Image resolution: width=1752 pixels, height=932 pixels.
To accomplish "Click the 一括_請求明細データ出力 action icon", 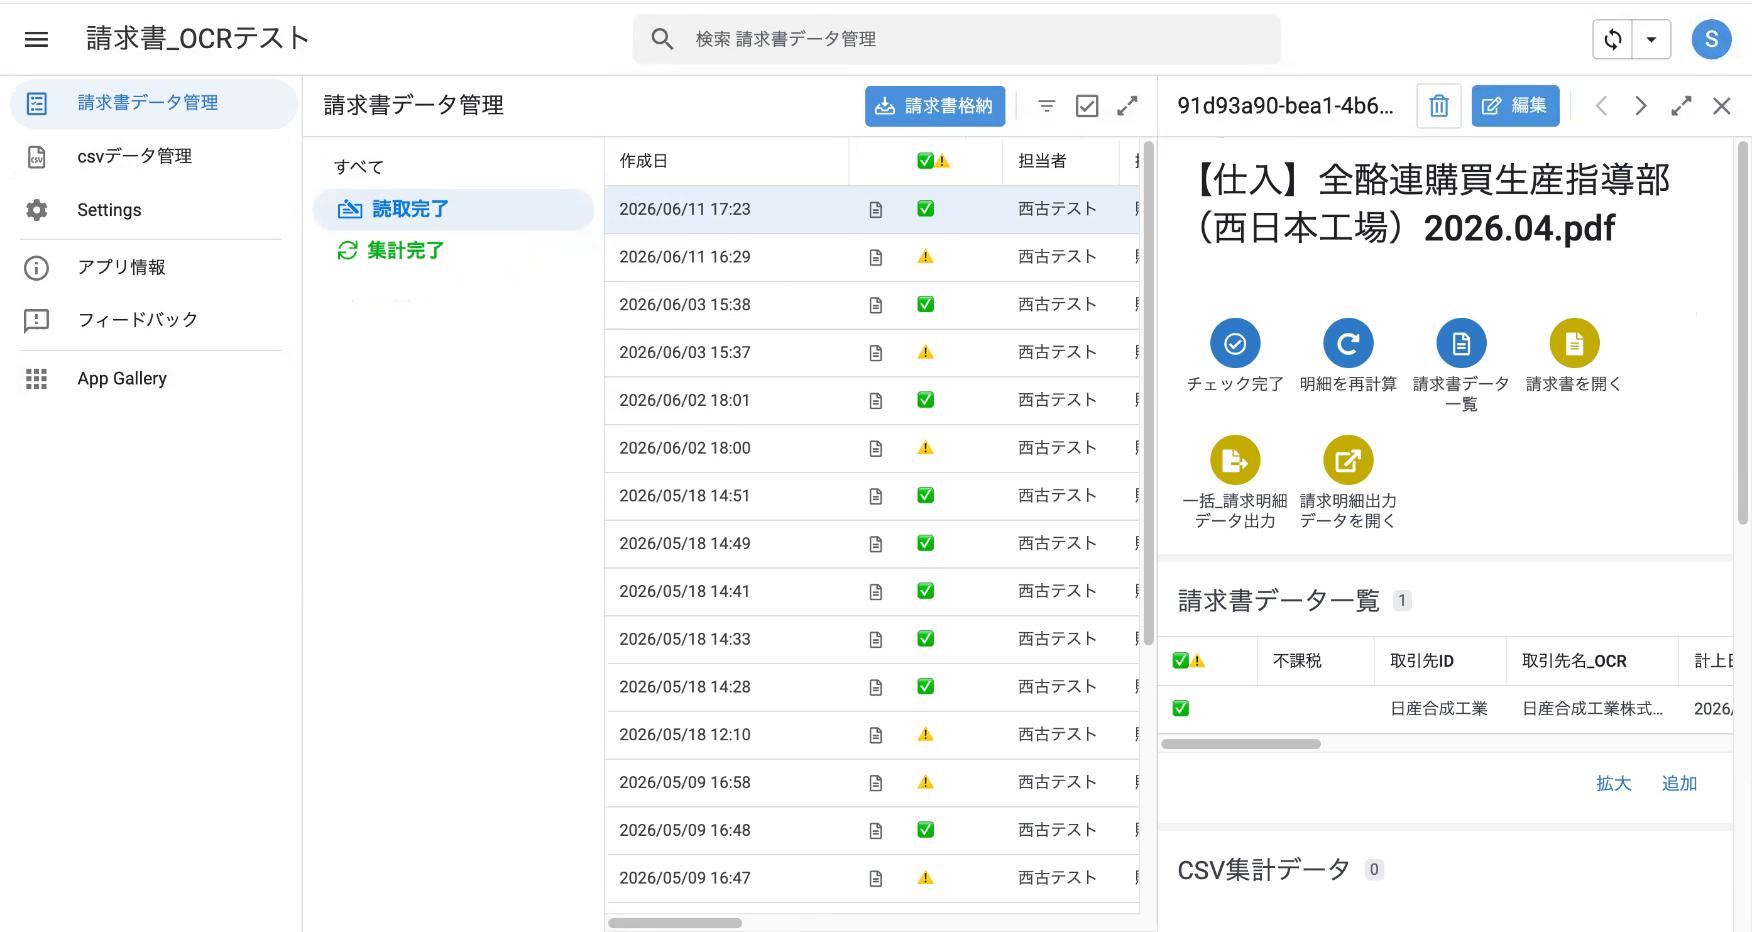I will click(1235, 460).
